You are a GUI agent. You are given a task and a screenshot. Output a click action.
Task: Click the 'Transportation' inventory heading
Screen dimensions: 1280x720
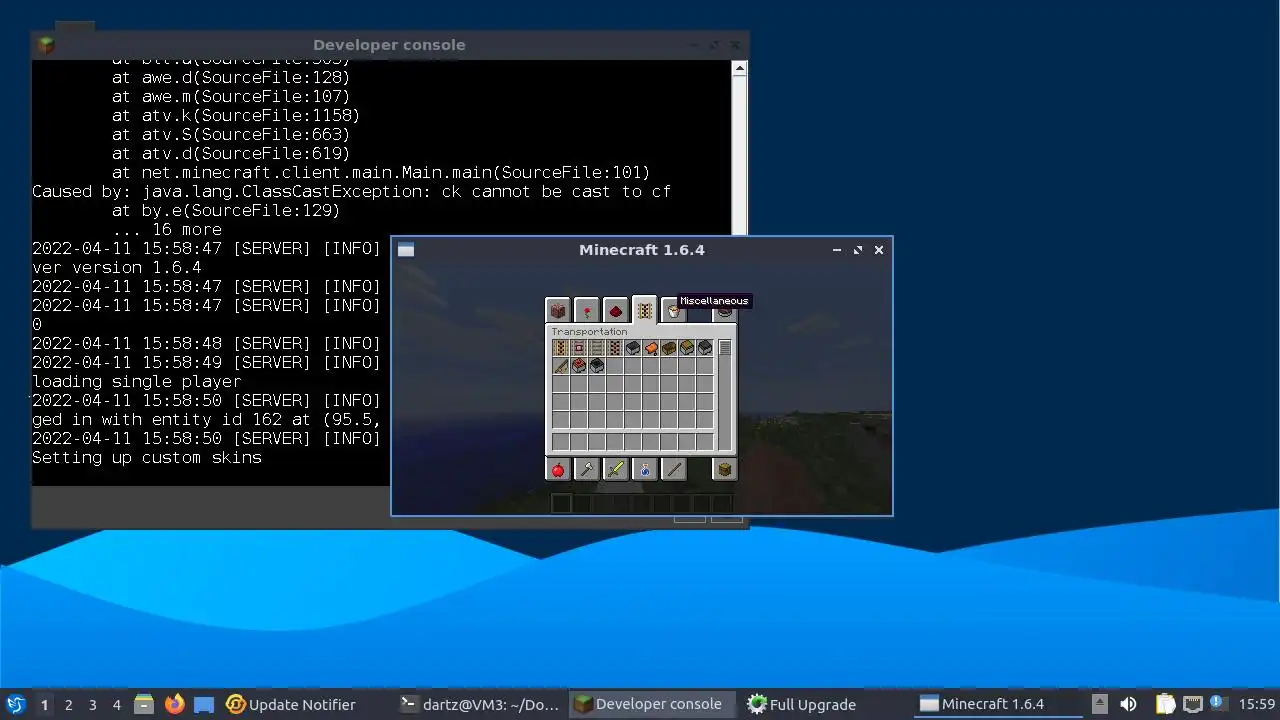589,332
